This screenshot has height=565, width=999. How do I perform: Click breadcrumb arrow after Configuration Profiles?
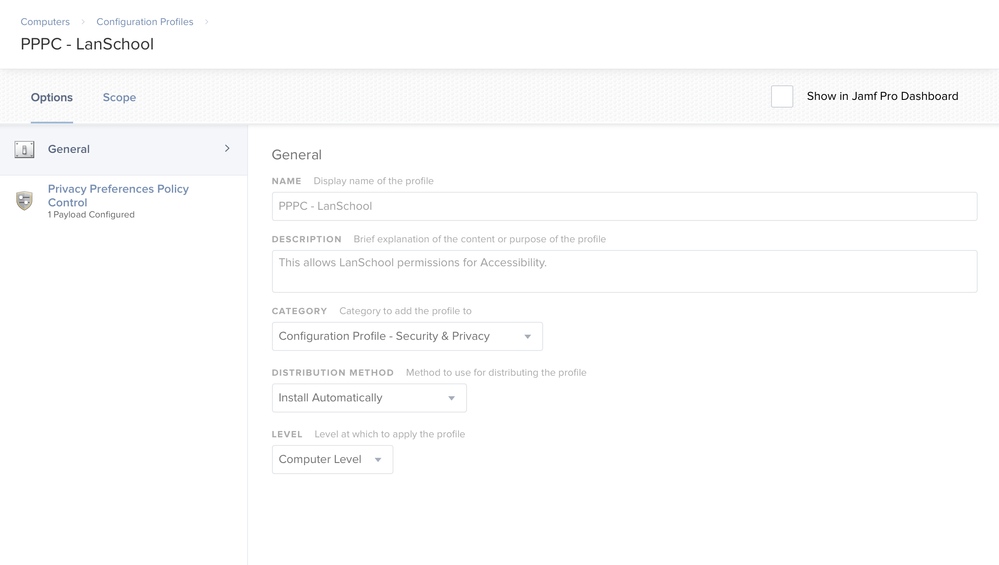(206, 22)
